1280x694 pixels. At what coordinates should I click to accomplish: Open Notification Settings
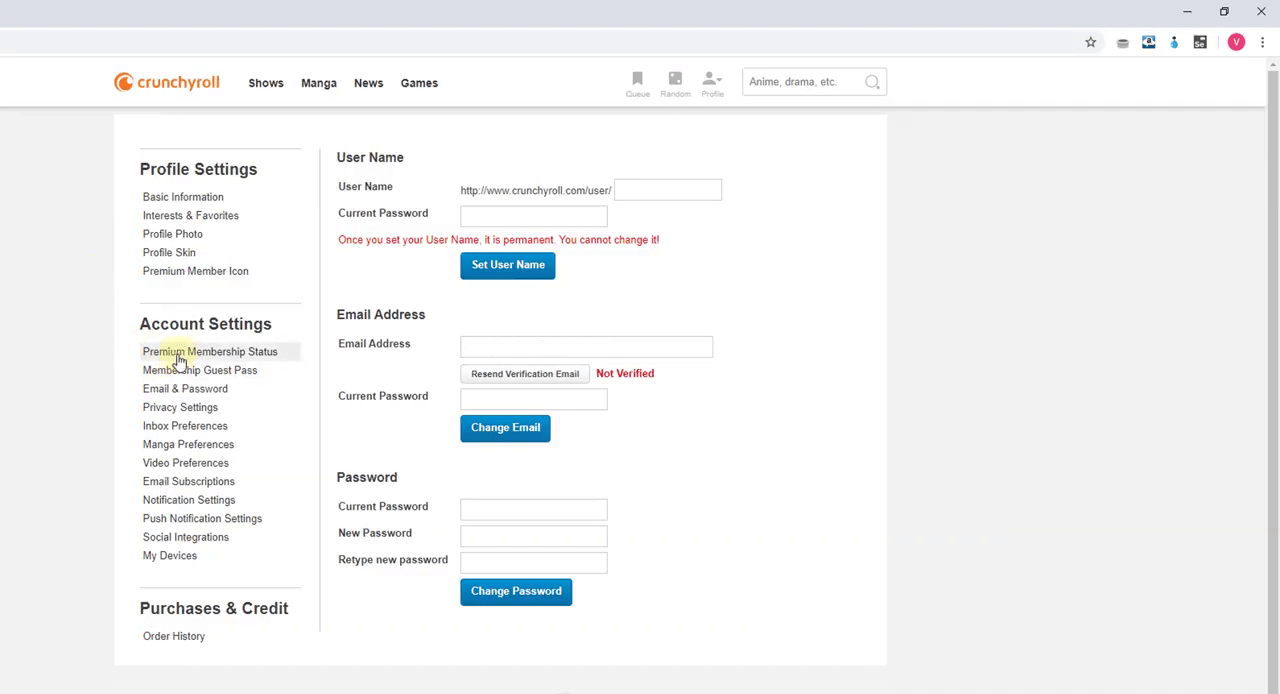[189, 500]
